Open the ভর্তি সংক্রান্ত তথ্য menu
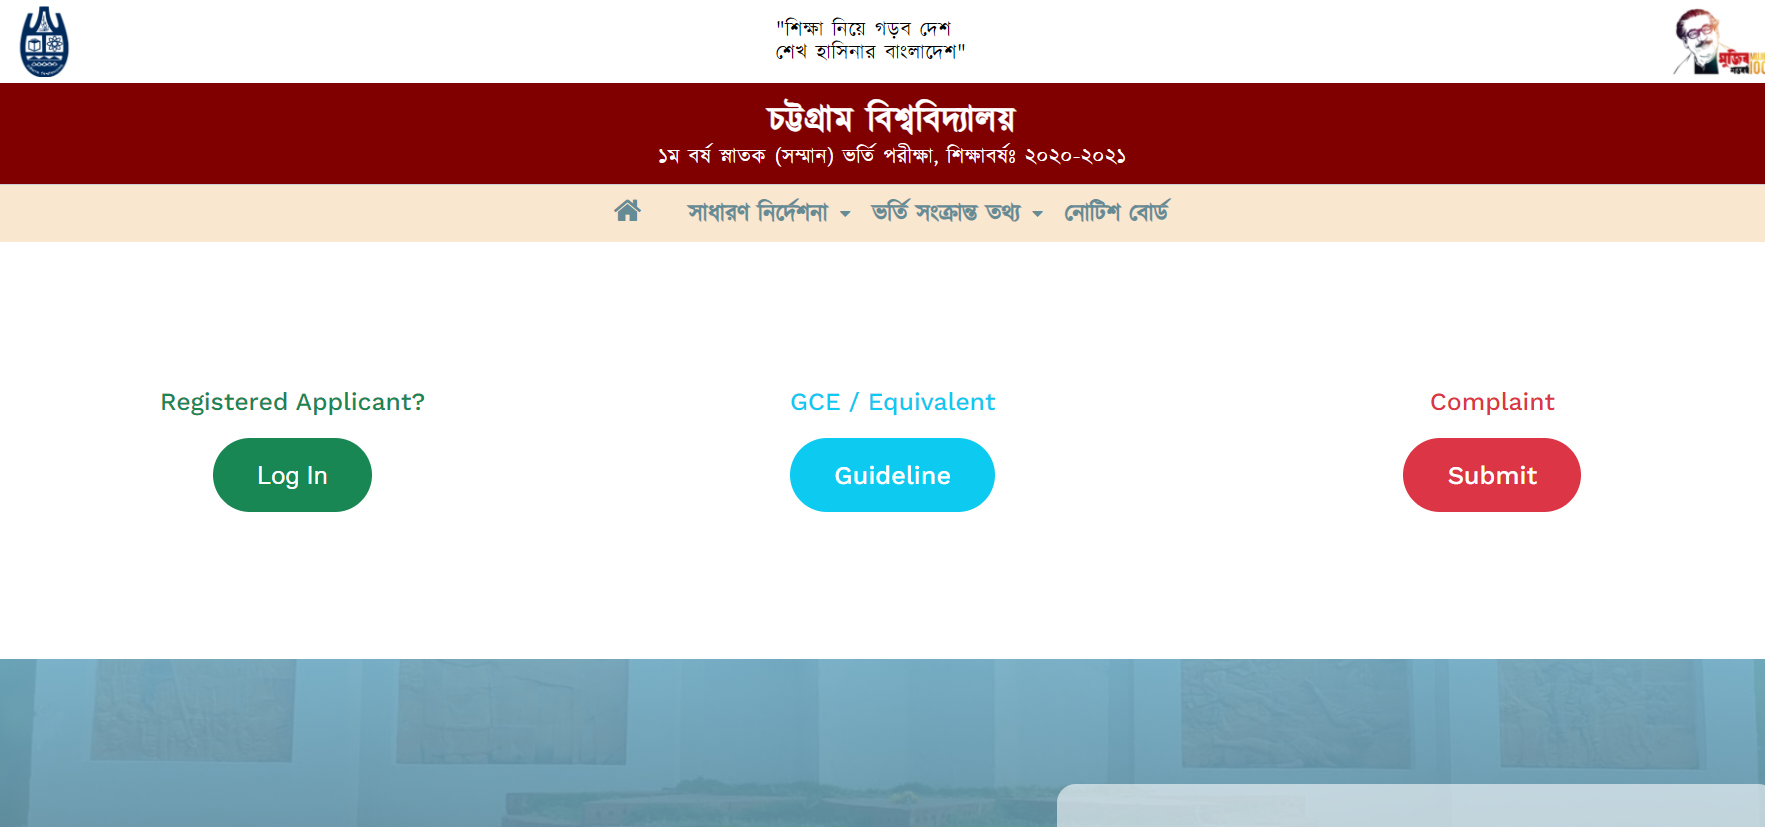 point(946,212)
